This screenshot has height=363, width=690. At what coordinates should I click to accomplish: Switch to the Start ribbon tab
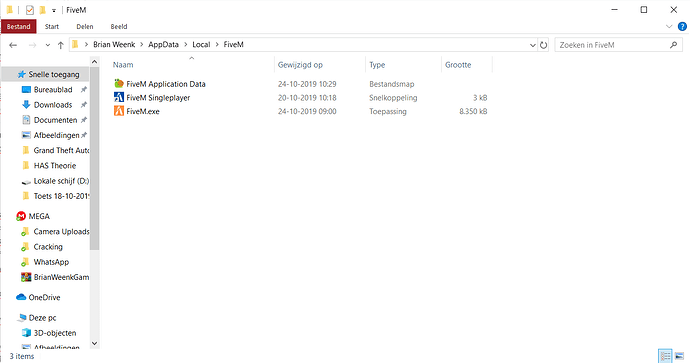click(51, 26)
